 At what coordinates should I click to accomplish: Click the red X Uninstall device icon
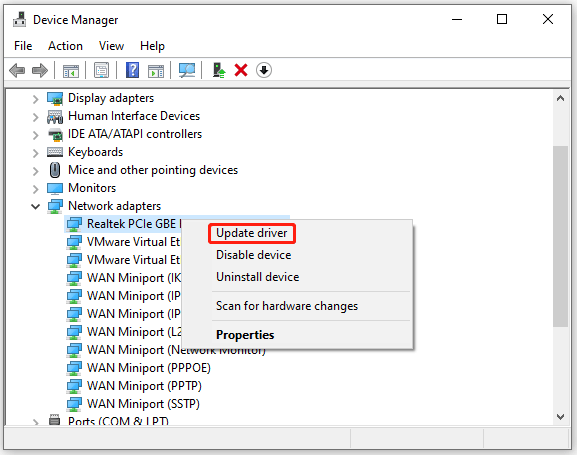[241, 70]
